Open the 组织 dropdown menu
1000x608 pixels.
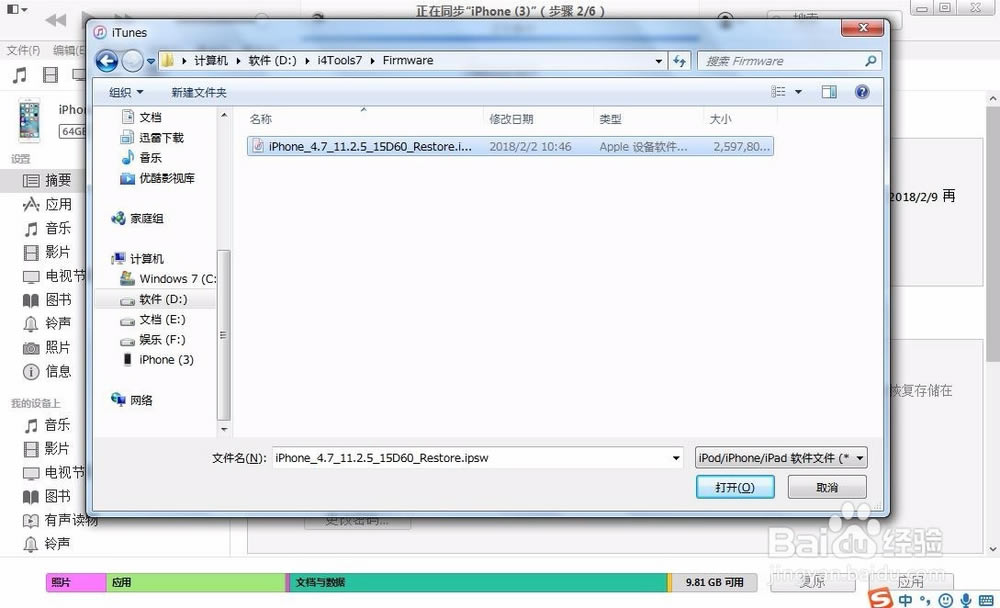126,93
